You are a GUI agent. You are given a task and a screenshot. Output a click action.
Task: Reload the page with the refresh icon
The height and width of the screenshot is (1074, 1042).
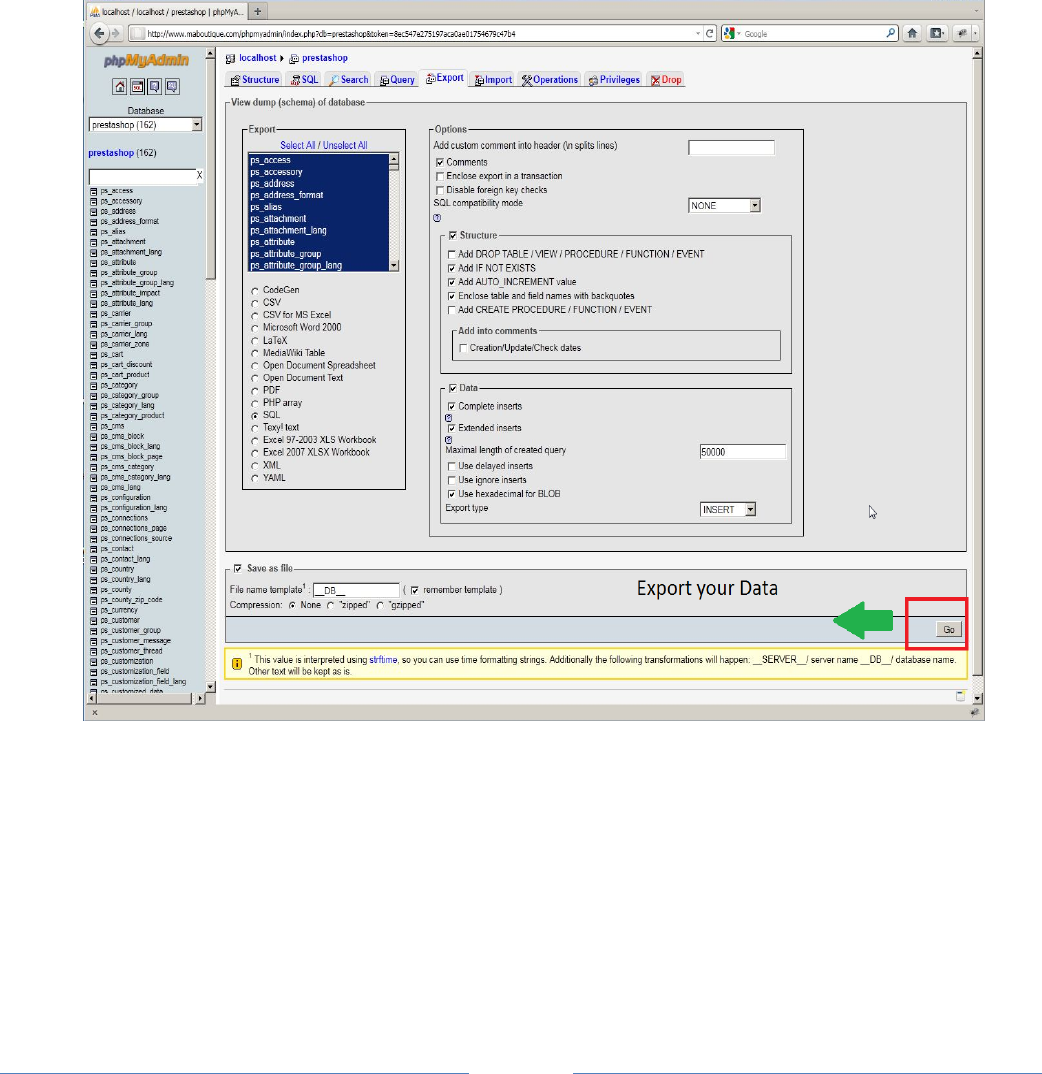(x=710, y=33)
